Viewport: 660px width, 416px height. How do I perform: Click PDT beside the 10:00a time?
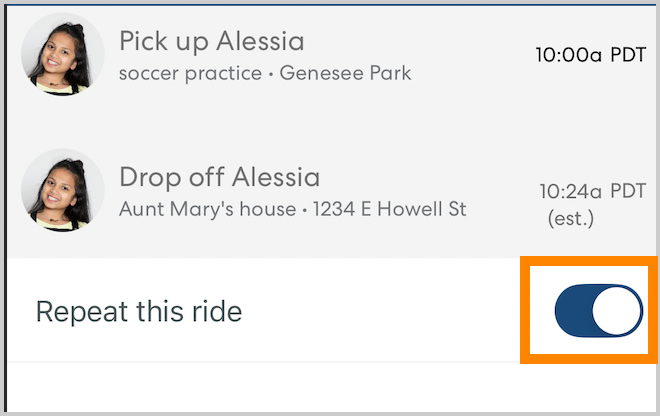pos(628,54)
